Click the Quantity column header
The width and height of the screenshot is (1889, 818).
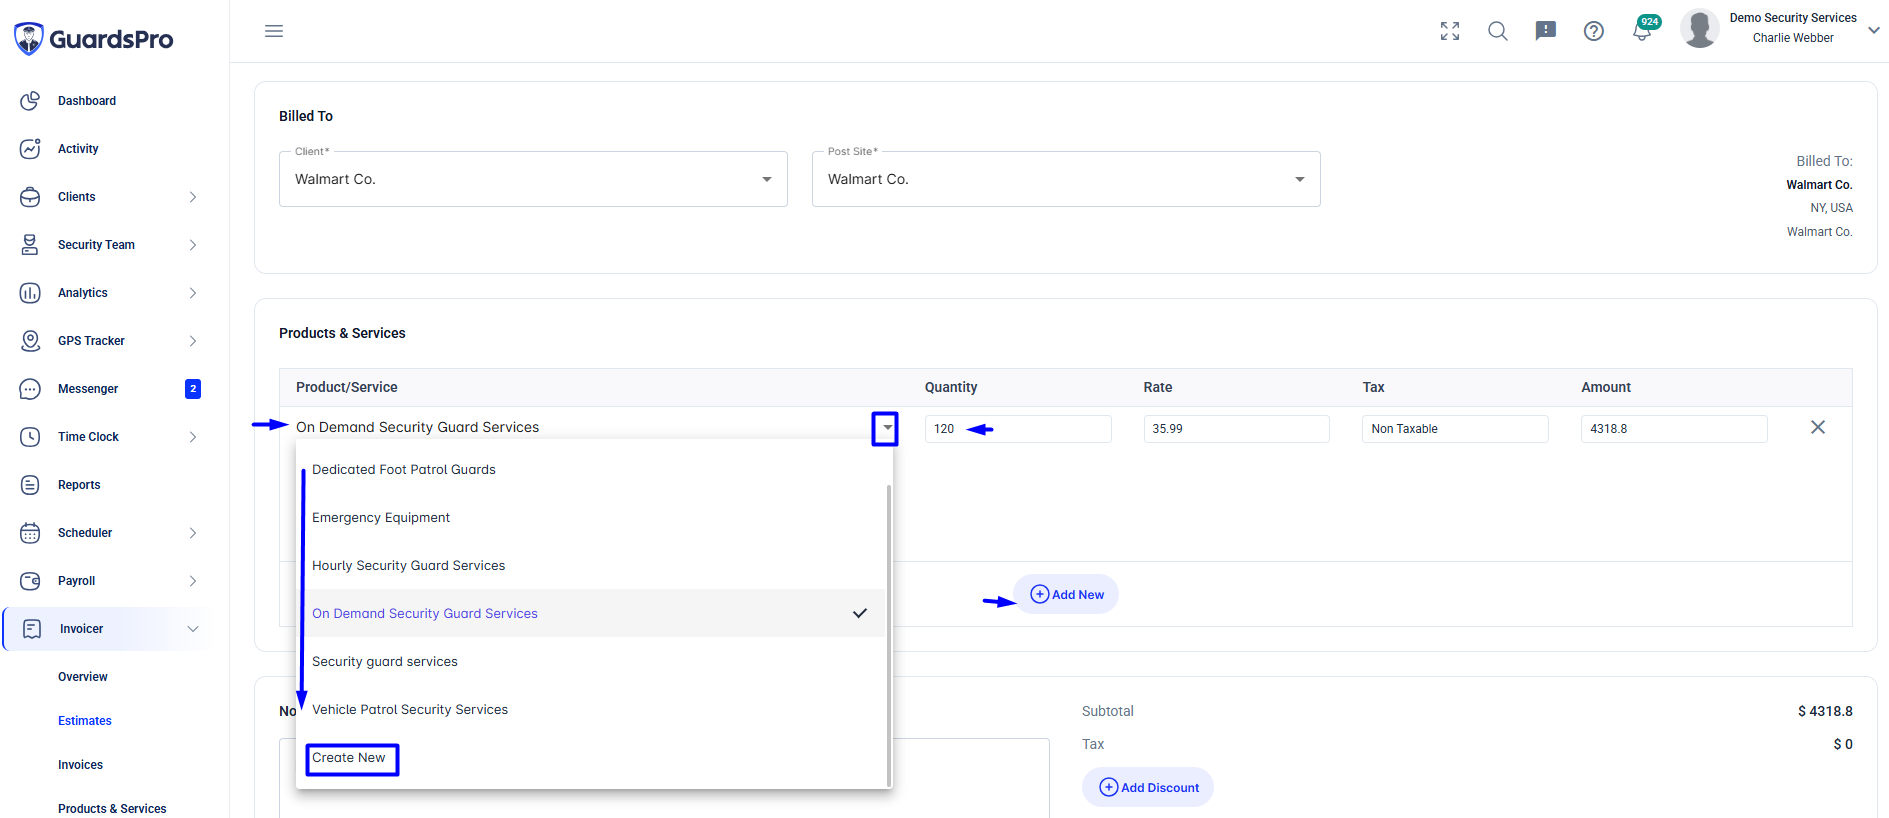pos(951,387)
